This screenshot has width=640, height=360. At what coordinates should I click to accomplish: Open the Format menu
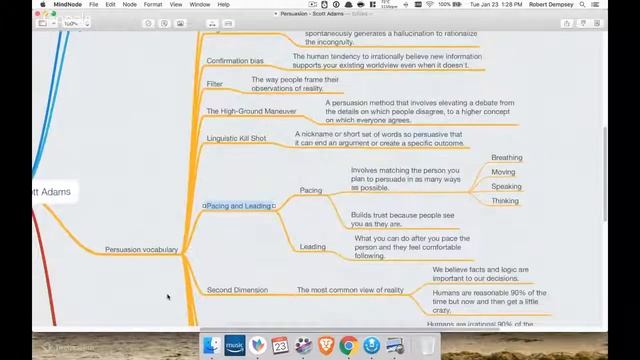tap(153, 4)
